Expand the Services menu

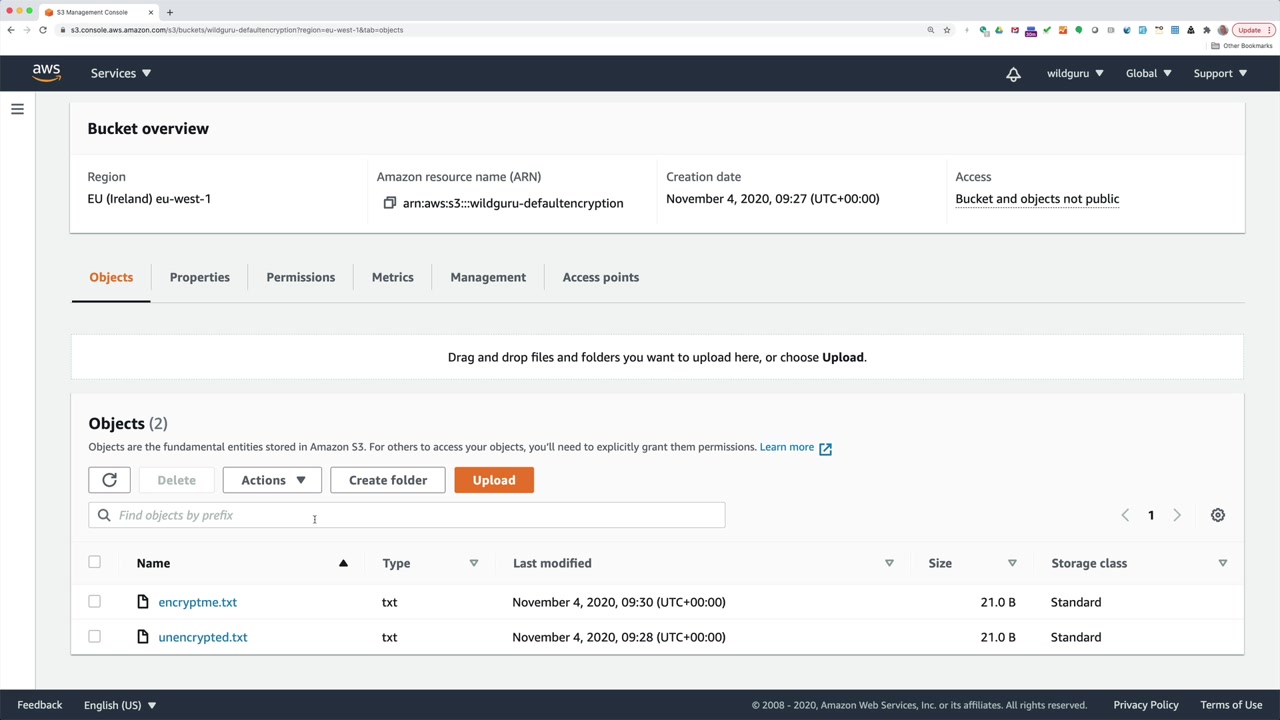(121, 73)
